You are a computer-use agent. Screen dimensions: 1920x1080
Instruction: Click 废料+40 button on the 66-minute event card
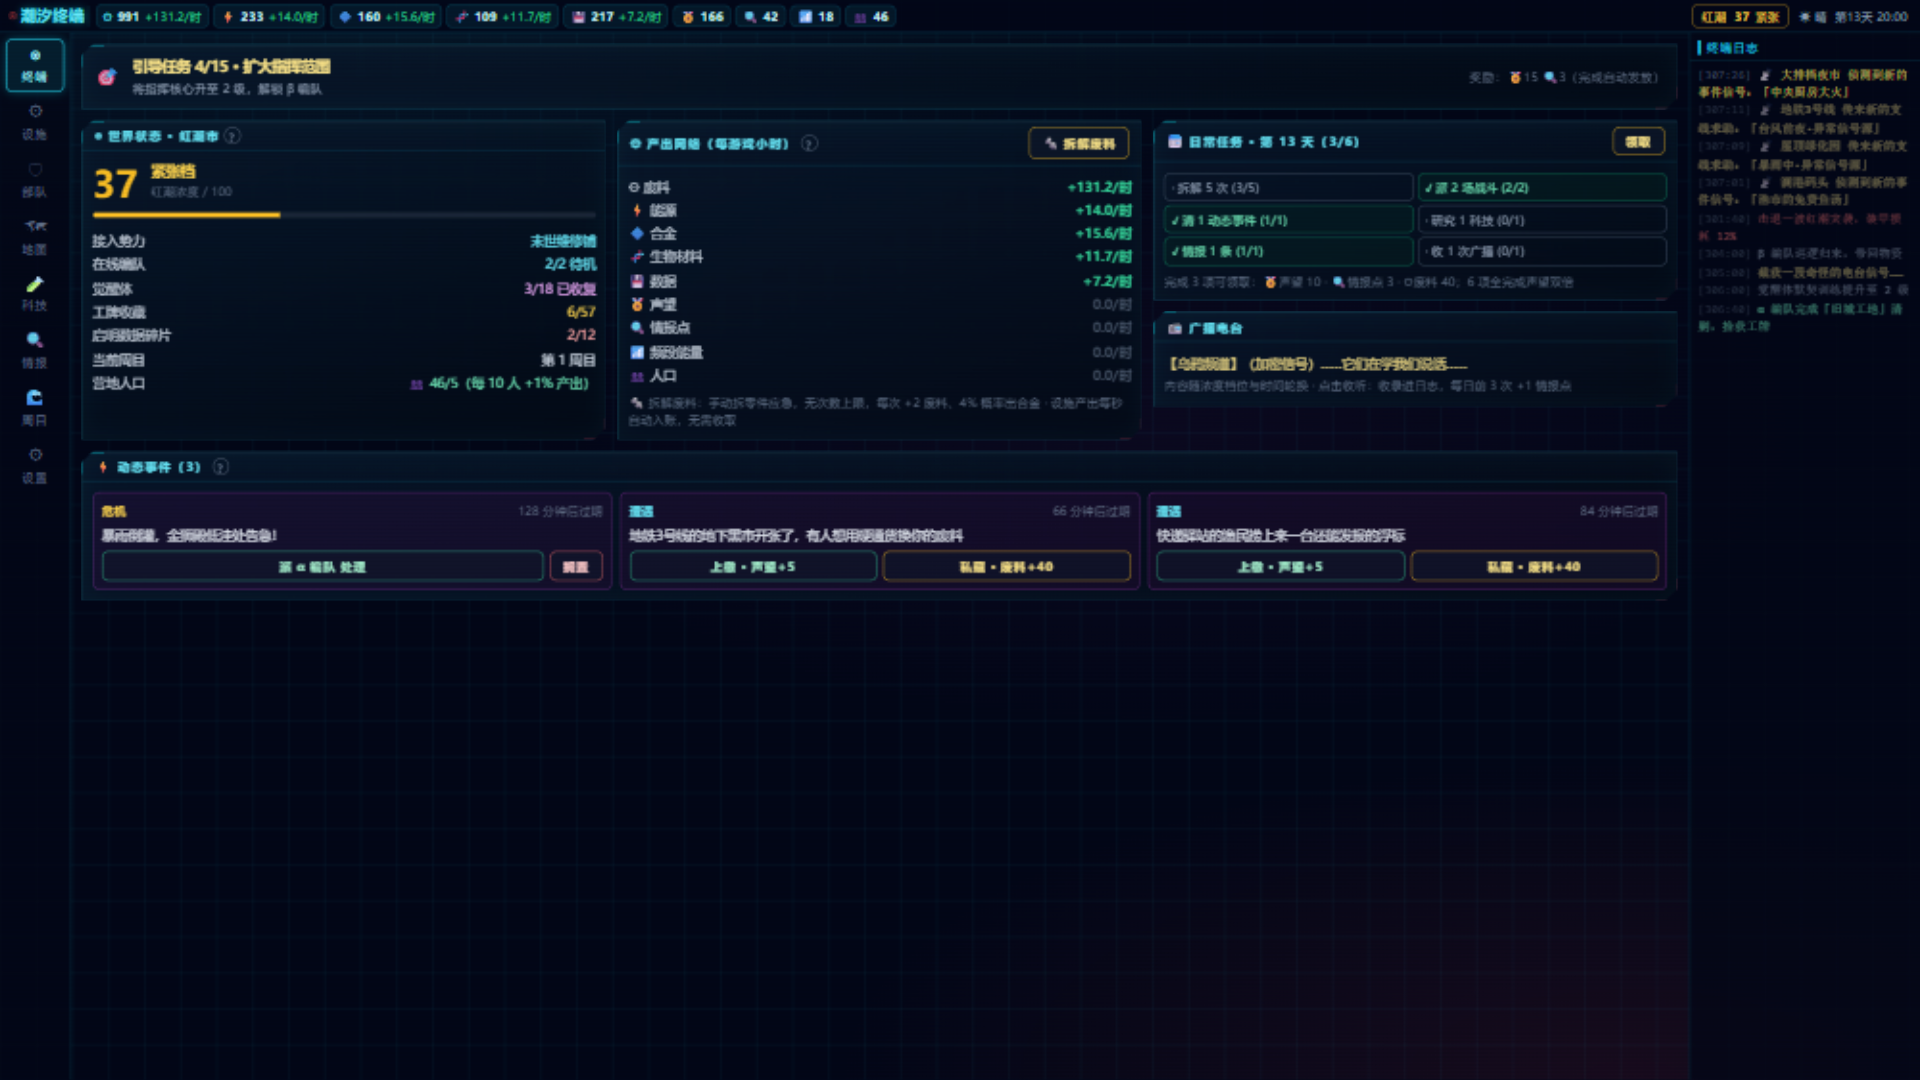pos(1006,567)
